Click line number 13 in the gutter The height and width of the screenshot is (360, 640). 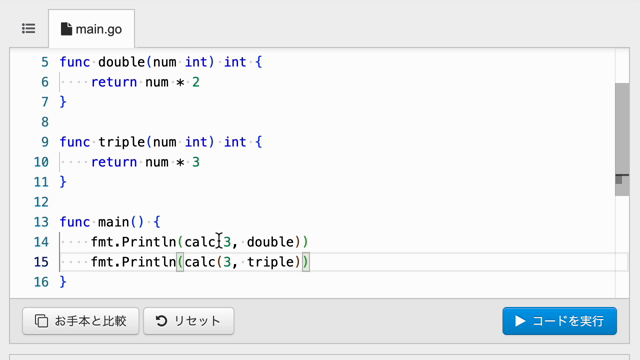(41, 222)
